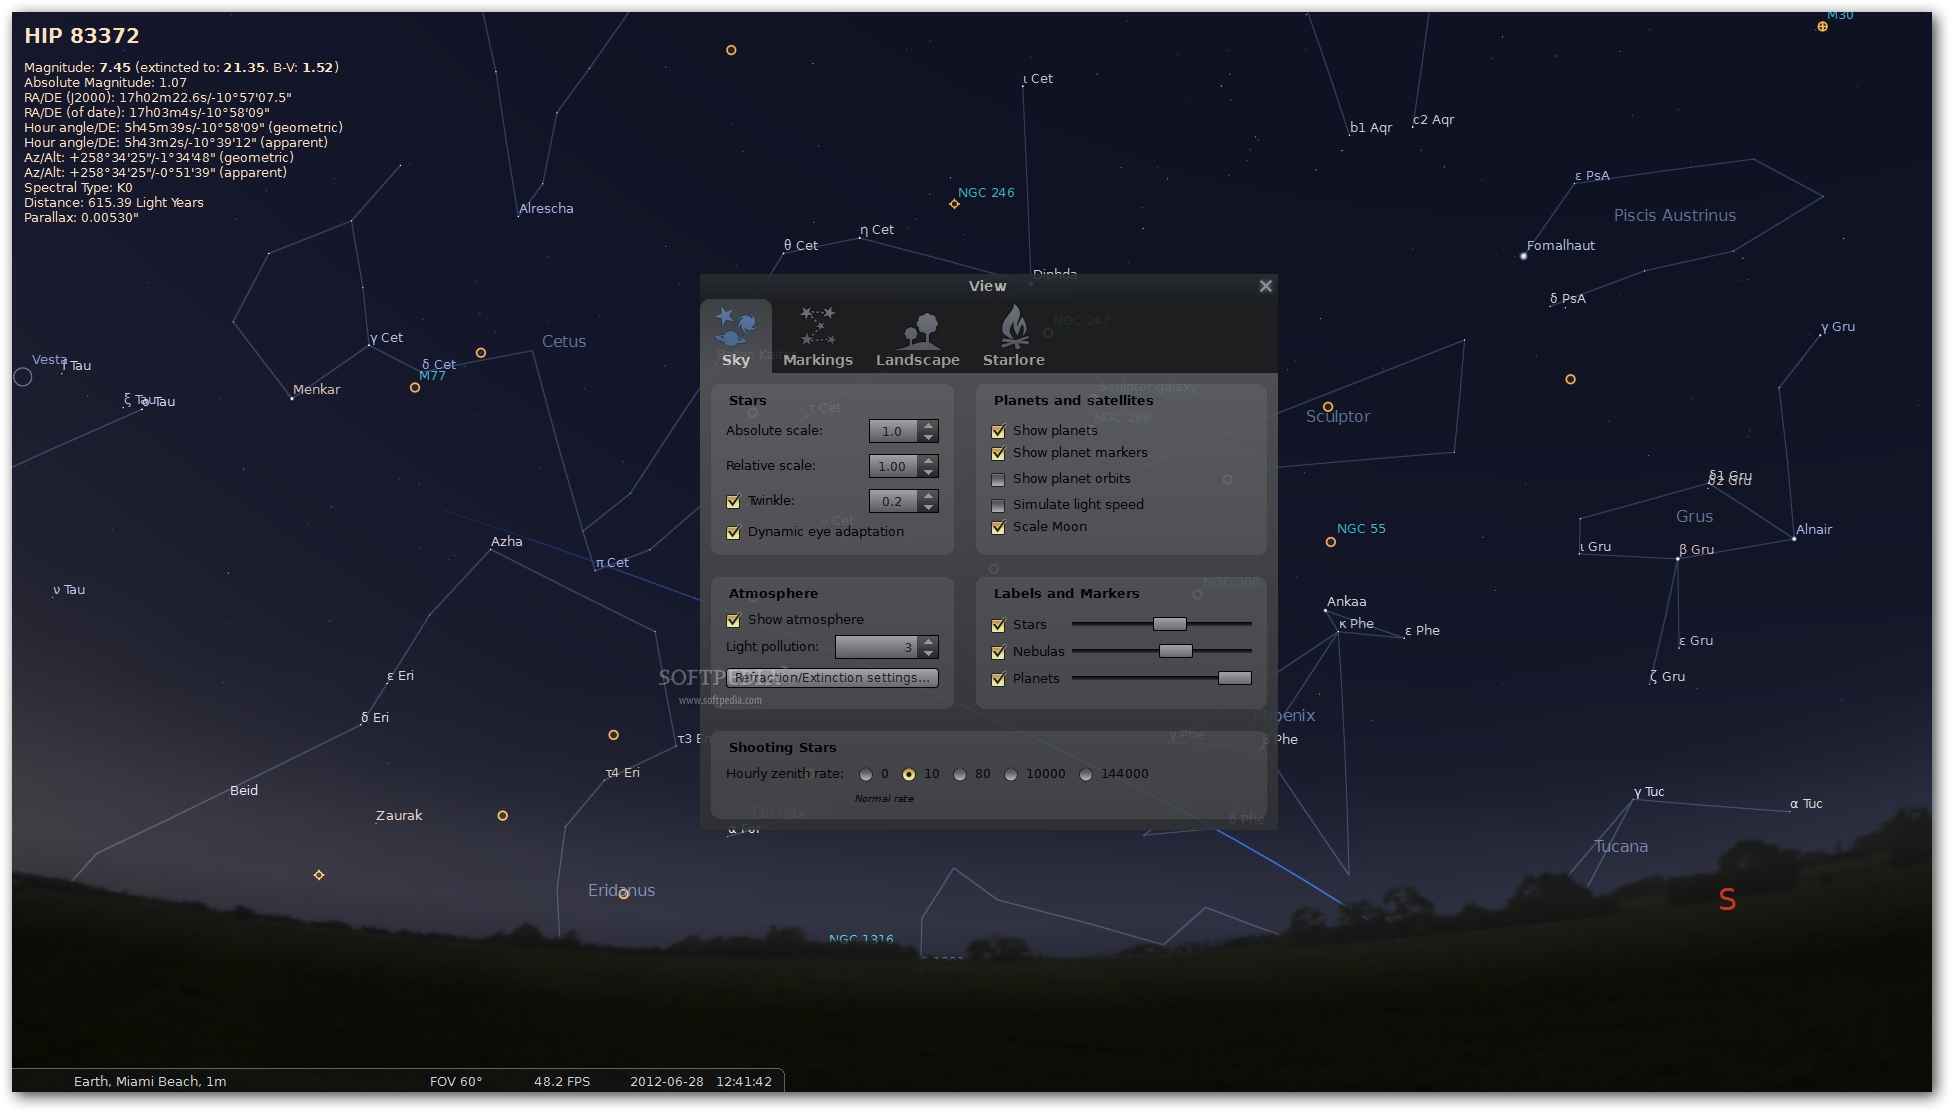This screenshot has height=1112, width=1952.
Task: Click the time '12:41:42' in status bar
Action: pos(744,1081)
